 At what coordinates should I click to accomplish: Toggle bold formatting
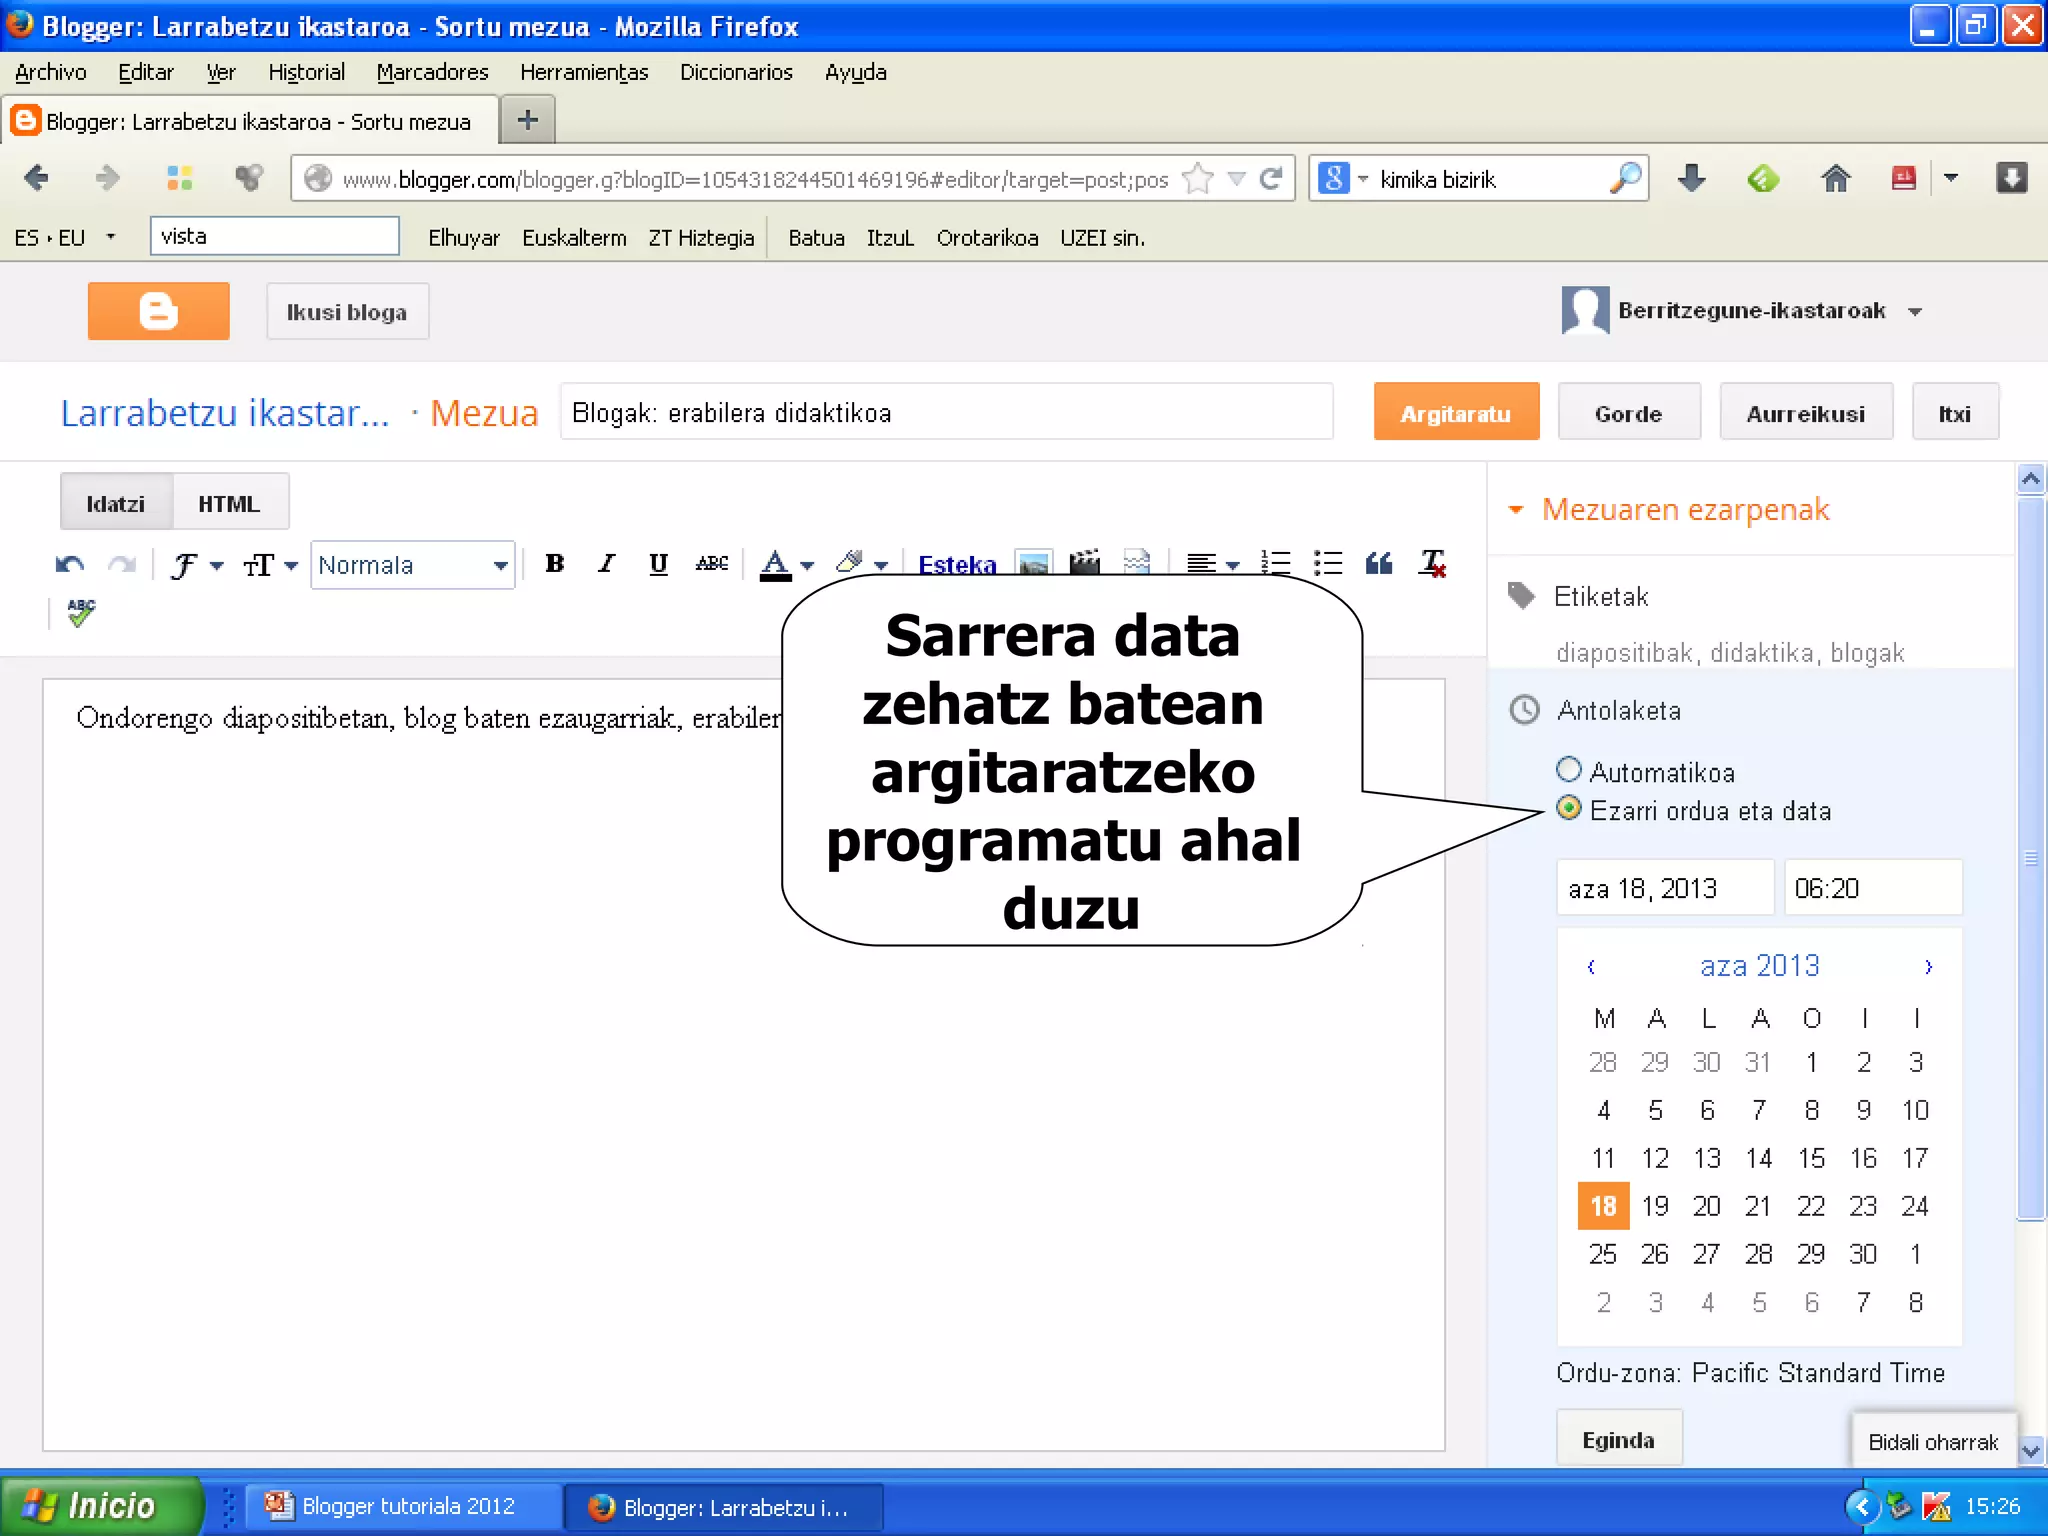[554, 564]
